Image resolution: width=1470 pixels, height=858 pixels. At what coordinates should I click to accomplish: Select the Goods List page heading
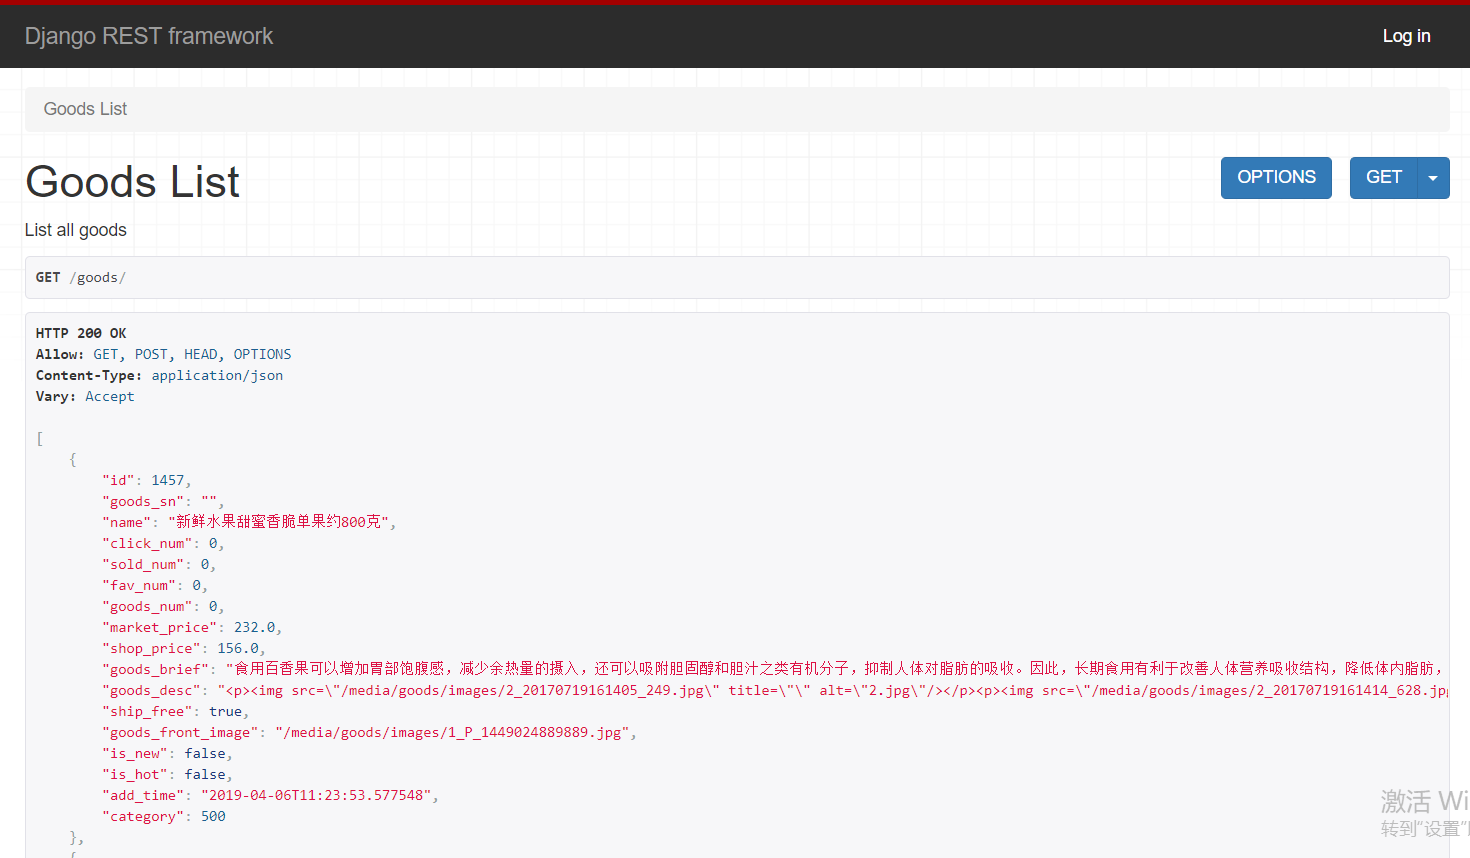tap(132, 182)
